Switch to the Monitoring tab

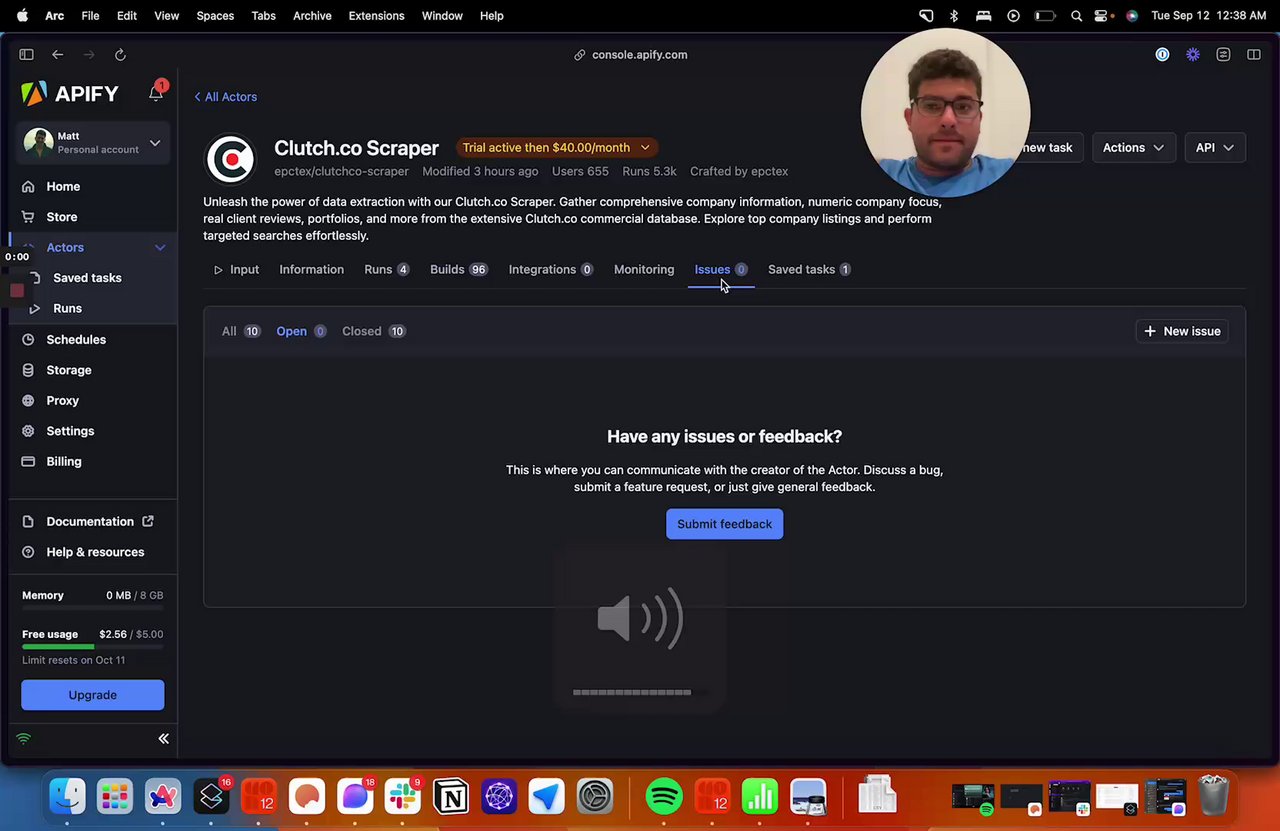644,270
